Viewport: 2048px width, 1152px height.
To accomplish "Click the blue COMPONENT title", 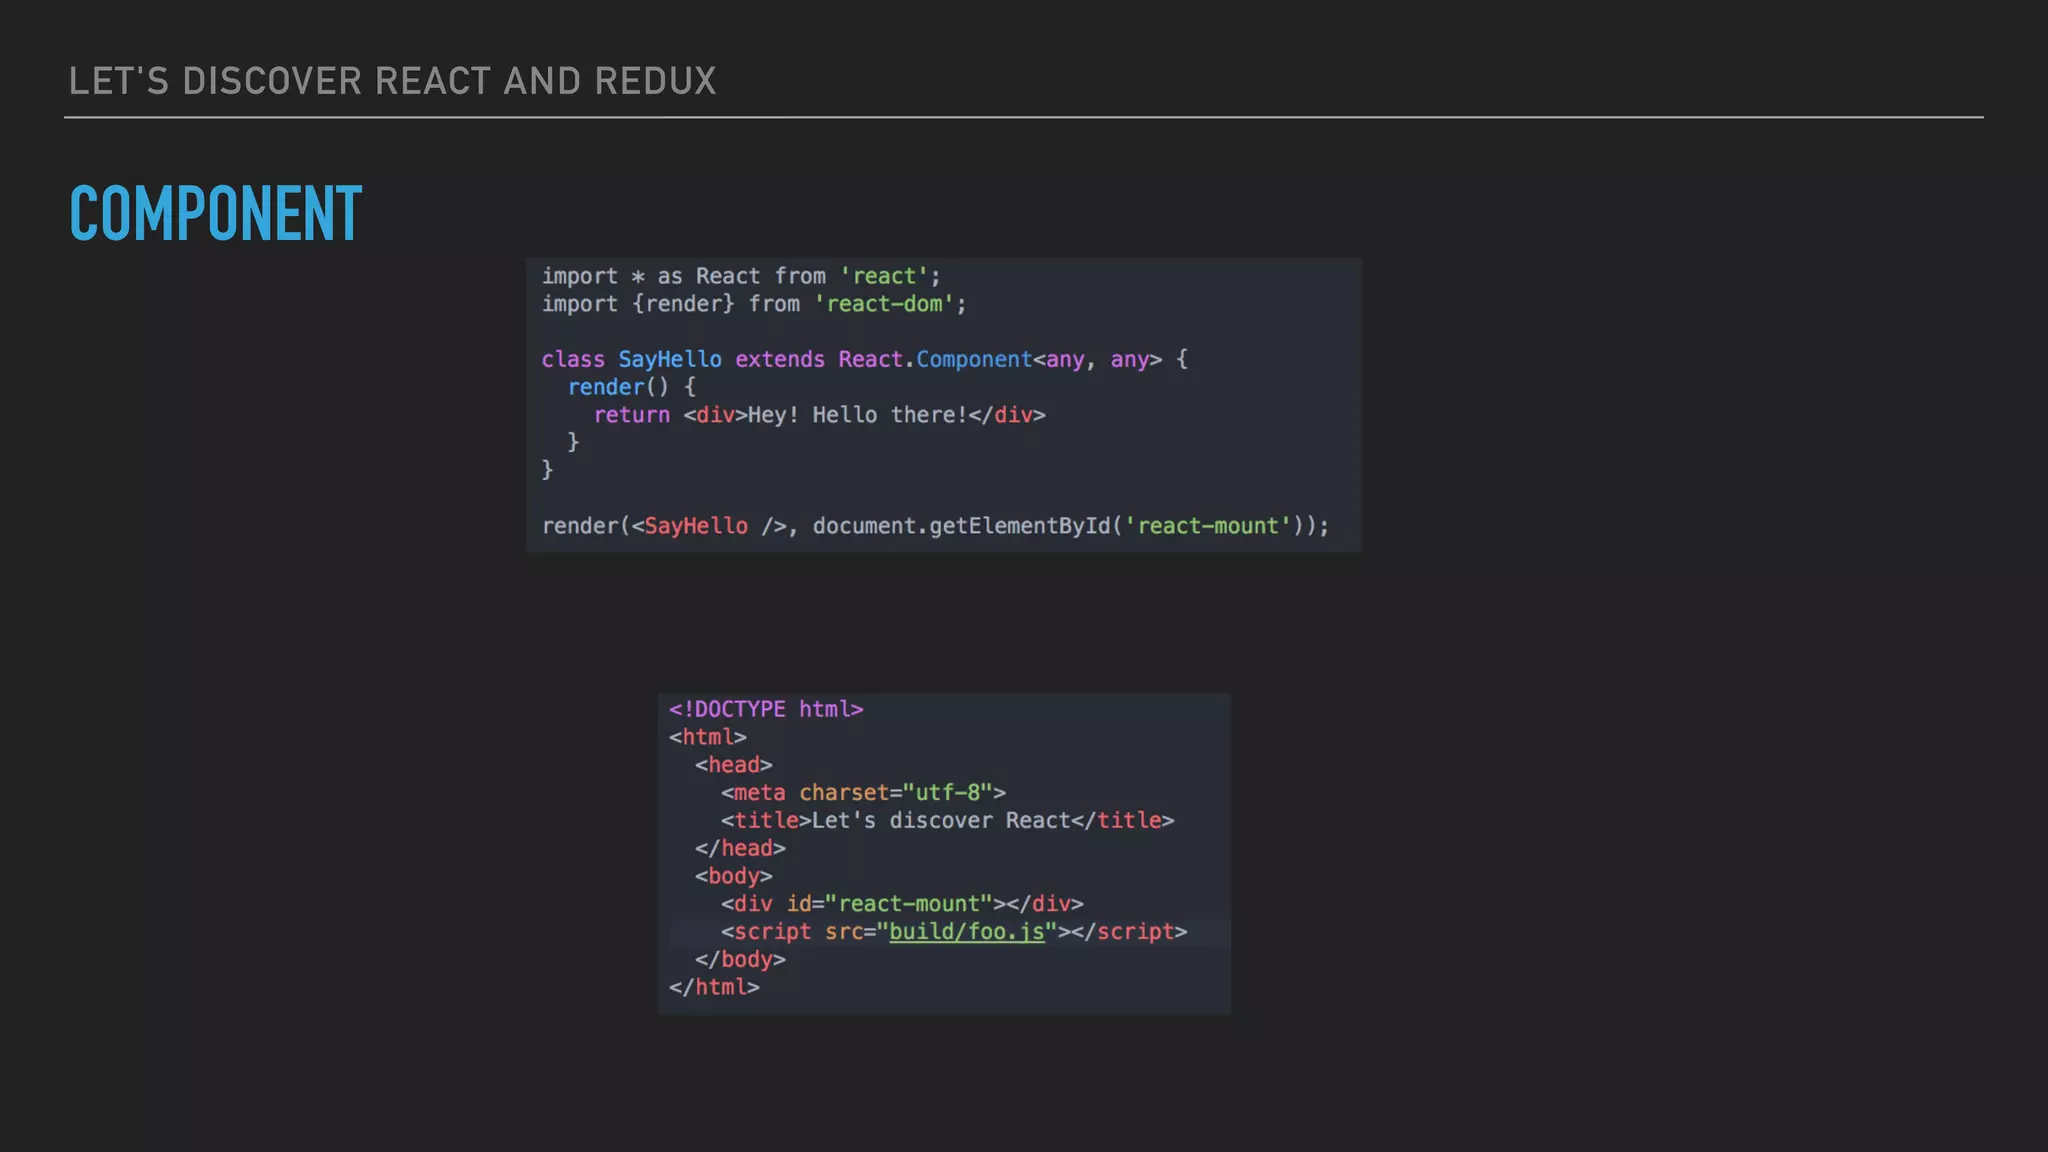I will [x=216, y=213].
